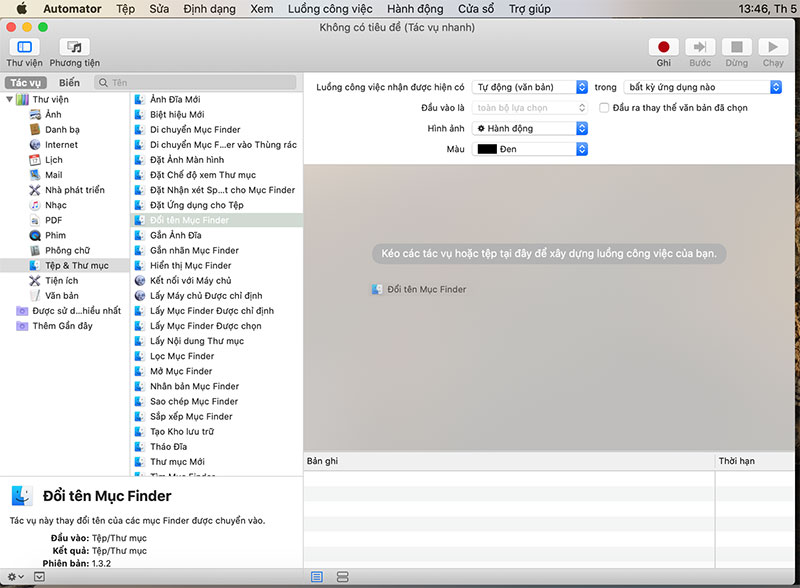This screenshot has height=588, width=800.
Task: Select the Tiện ích utilities category icon
Action: point(35,280)
